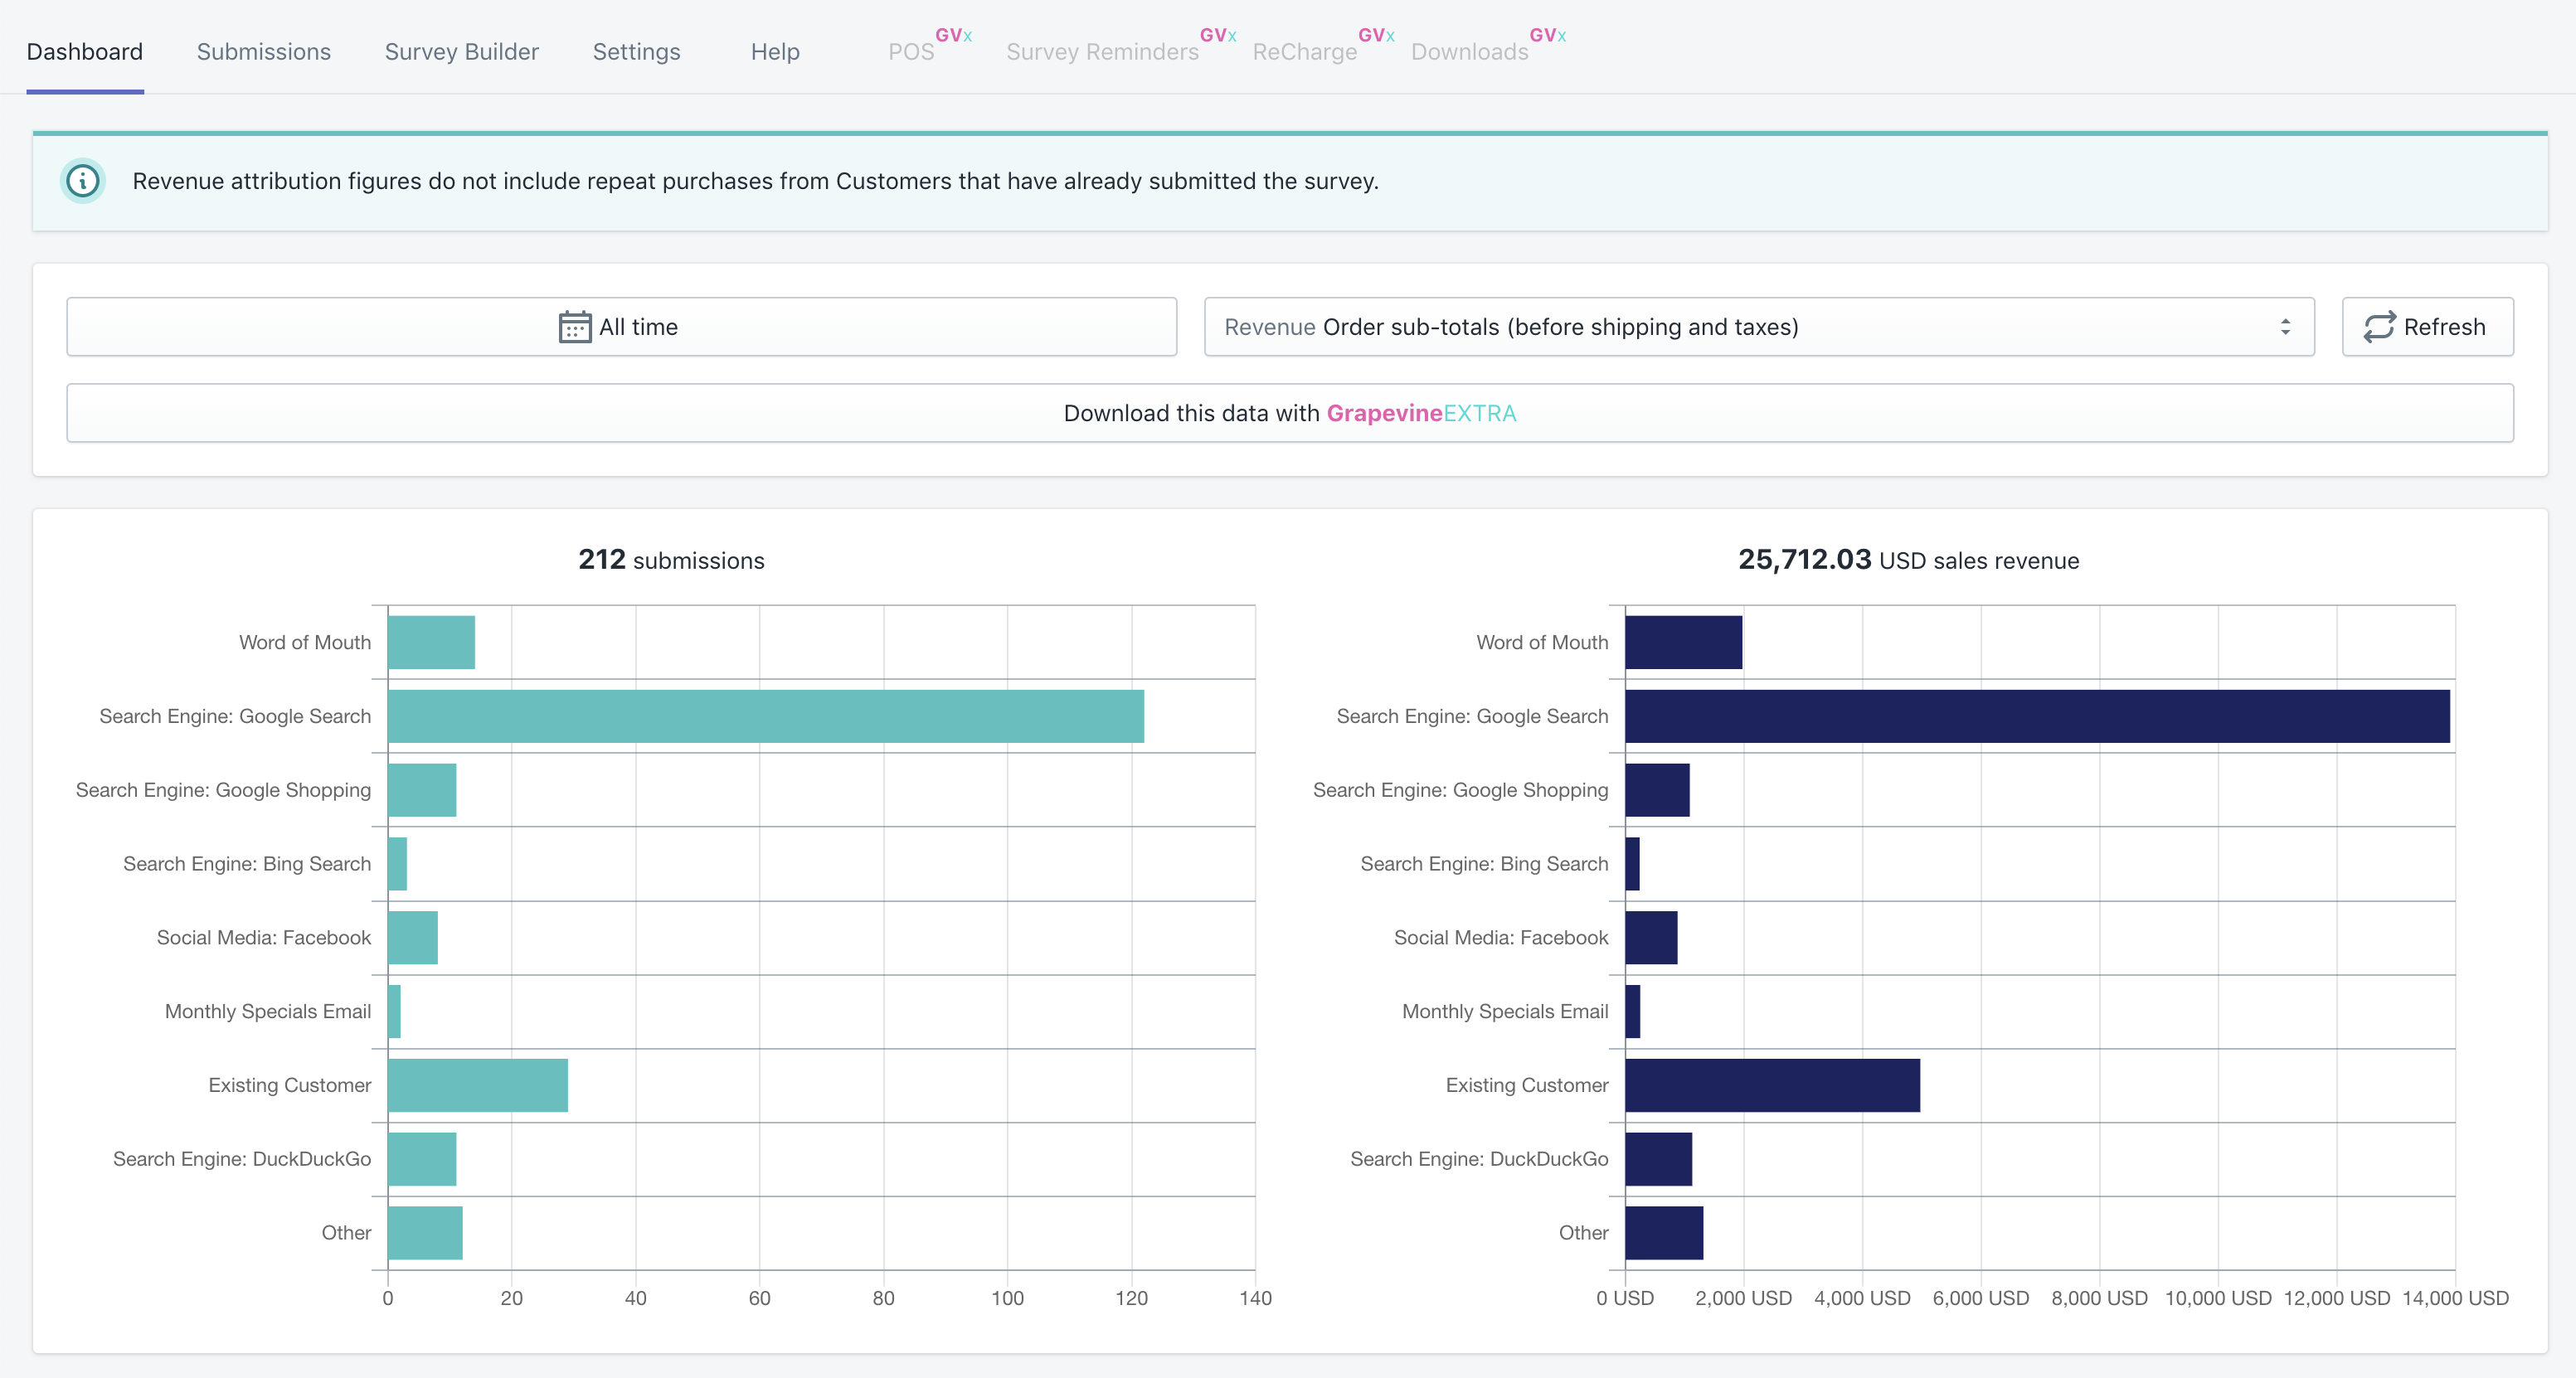Click the info circle icon in banner
The height and width of the screenshot is (1378, 2576).
point(82,181)
